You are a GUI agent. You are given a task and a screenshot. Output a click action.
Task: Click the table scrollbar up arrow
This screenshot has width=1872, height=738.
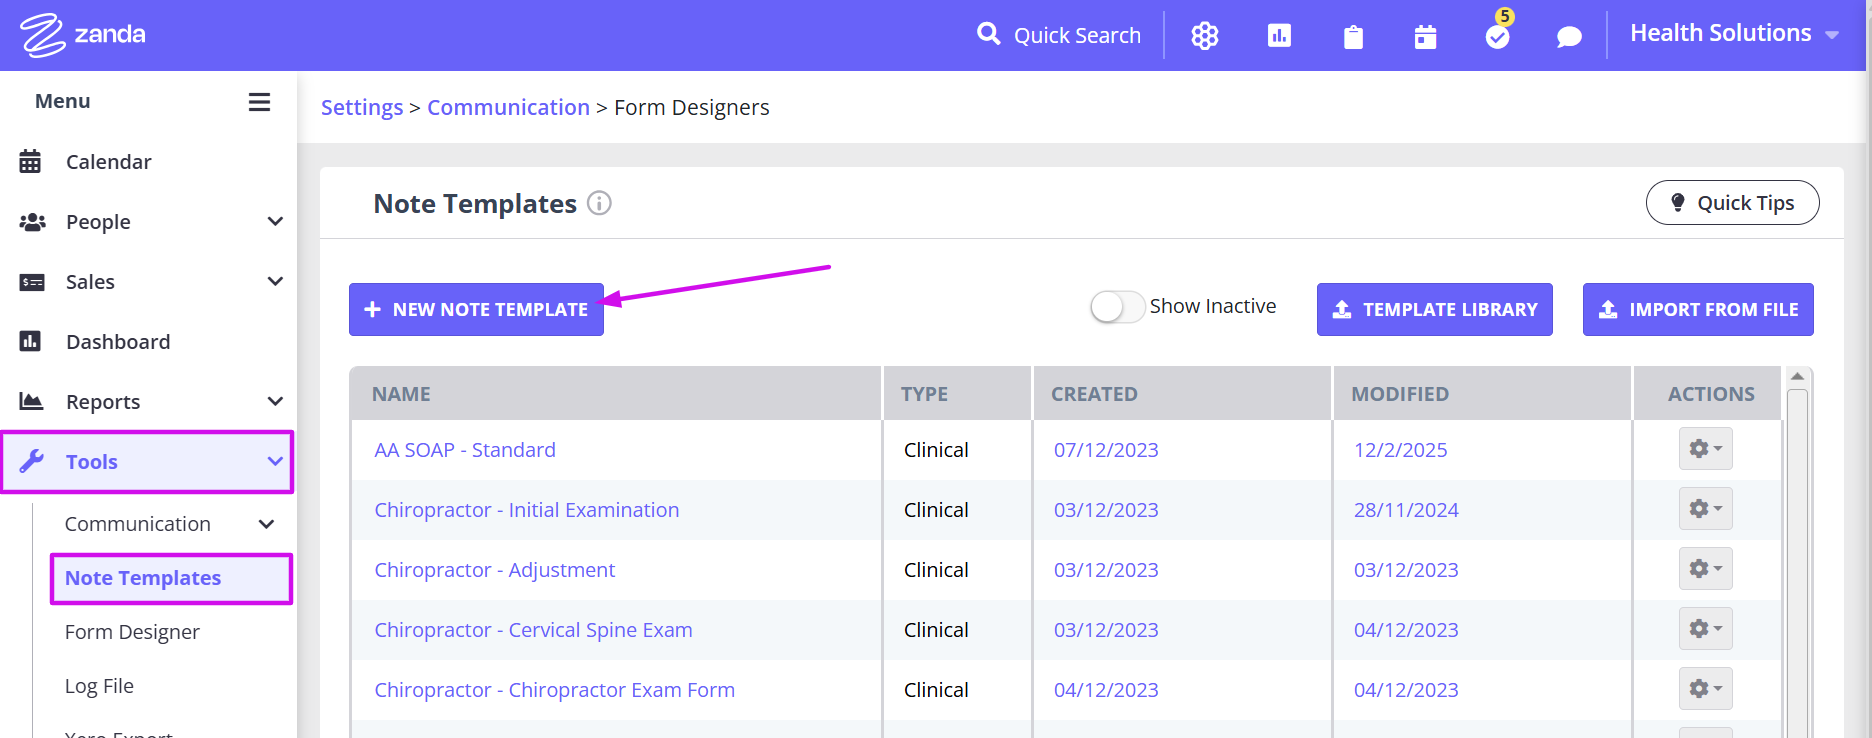[1797, 377]
